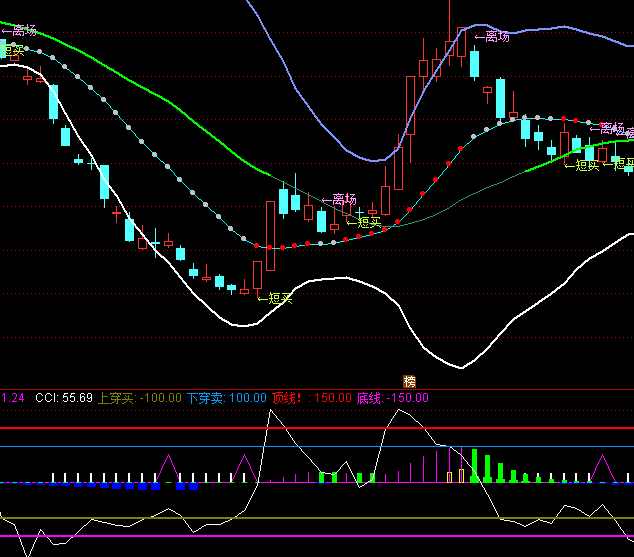Select the 离场 label in the chart's middle
The height and width of the screenshot is (557, 634).
pyautogui.click(x=338, y=200)
